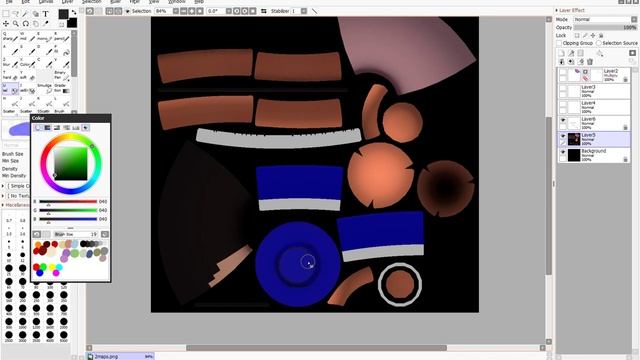Open the Stabilizer value dropdown
This screenshot has width=640, height=360.
304,11
